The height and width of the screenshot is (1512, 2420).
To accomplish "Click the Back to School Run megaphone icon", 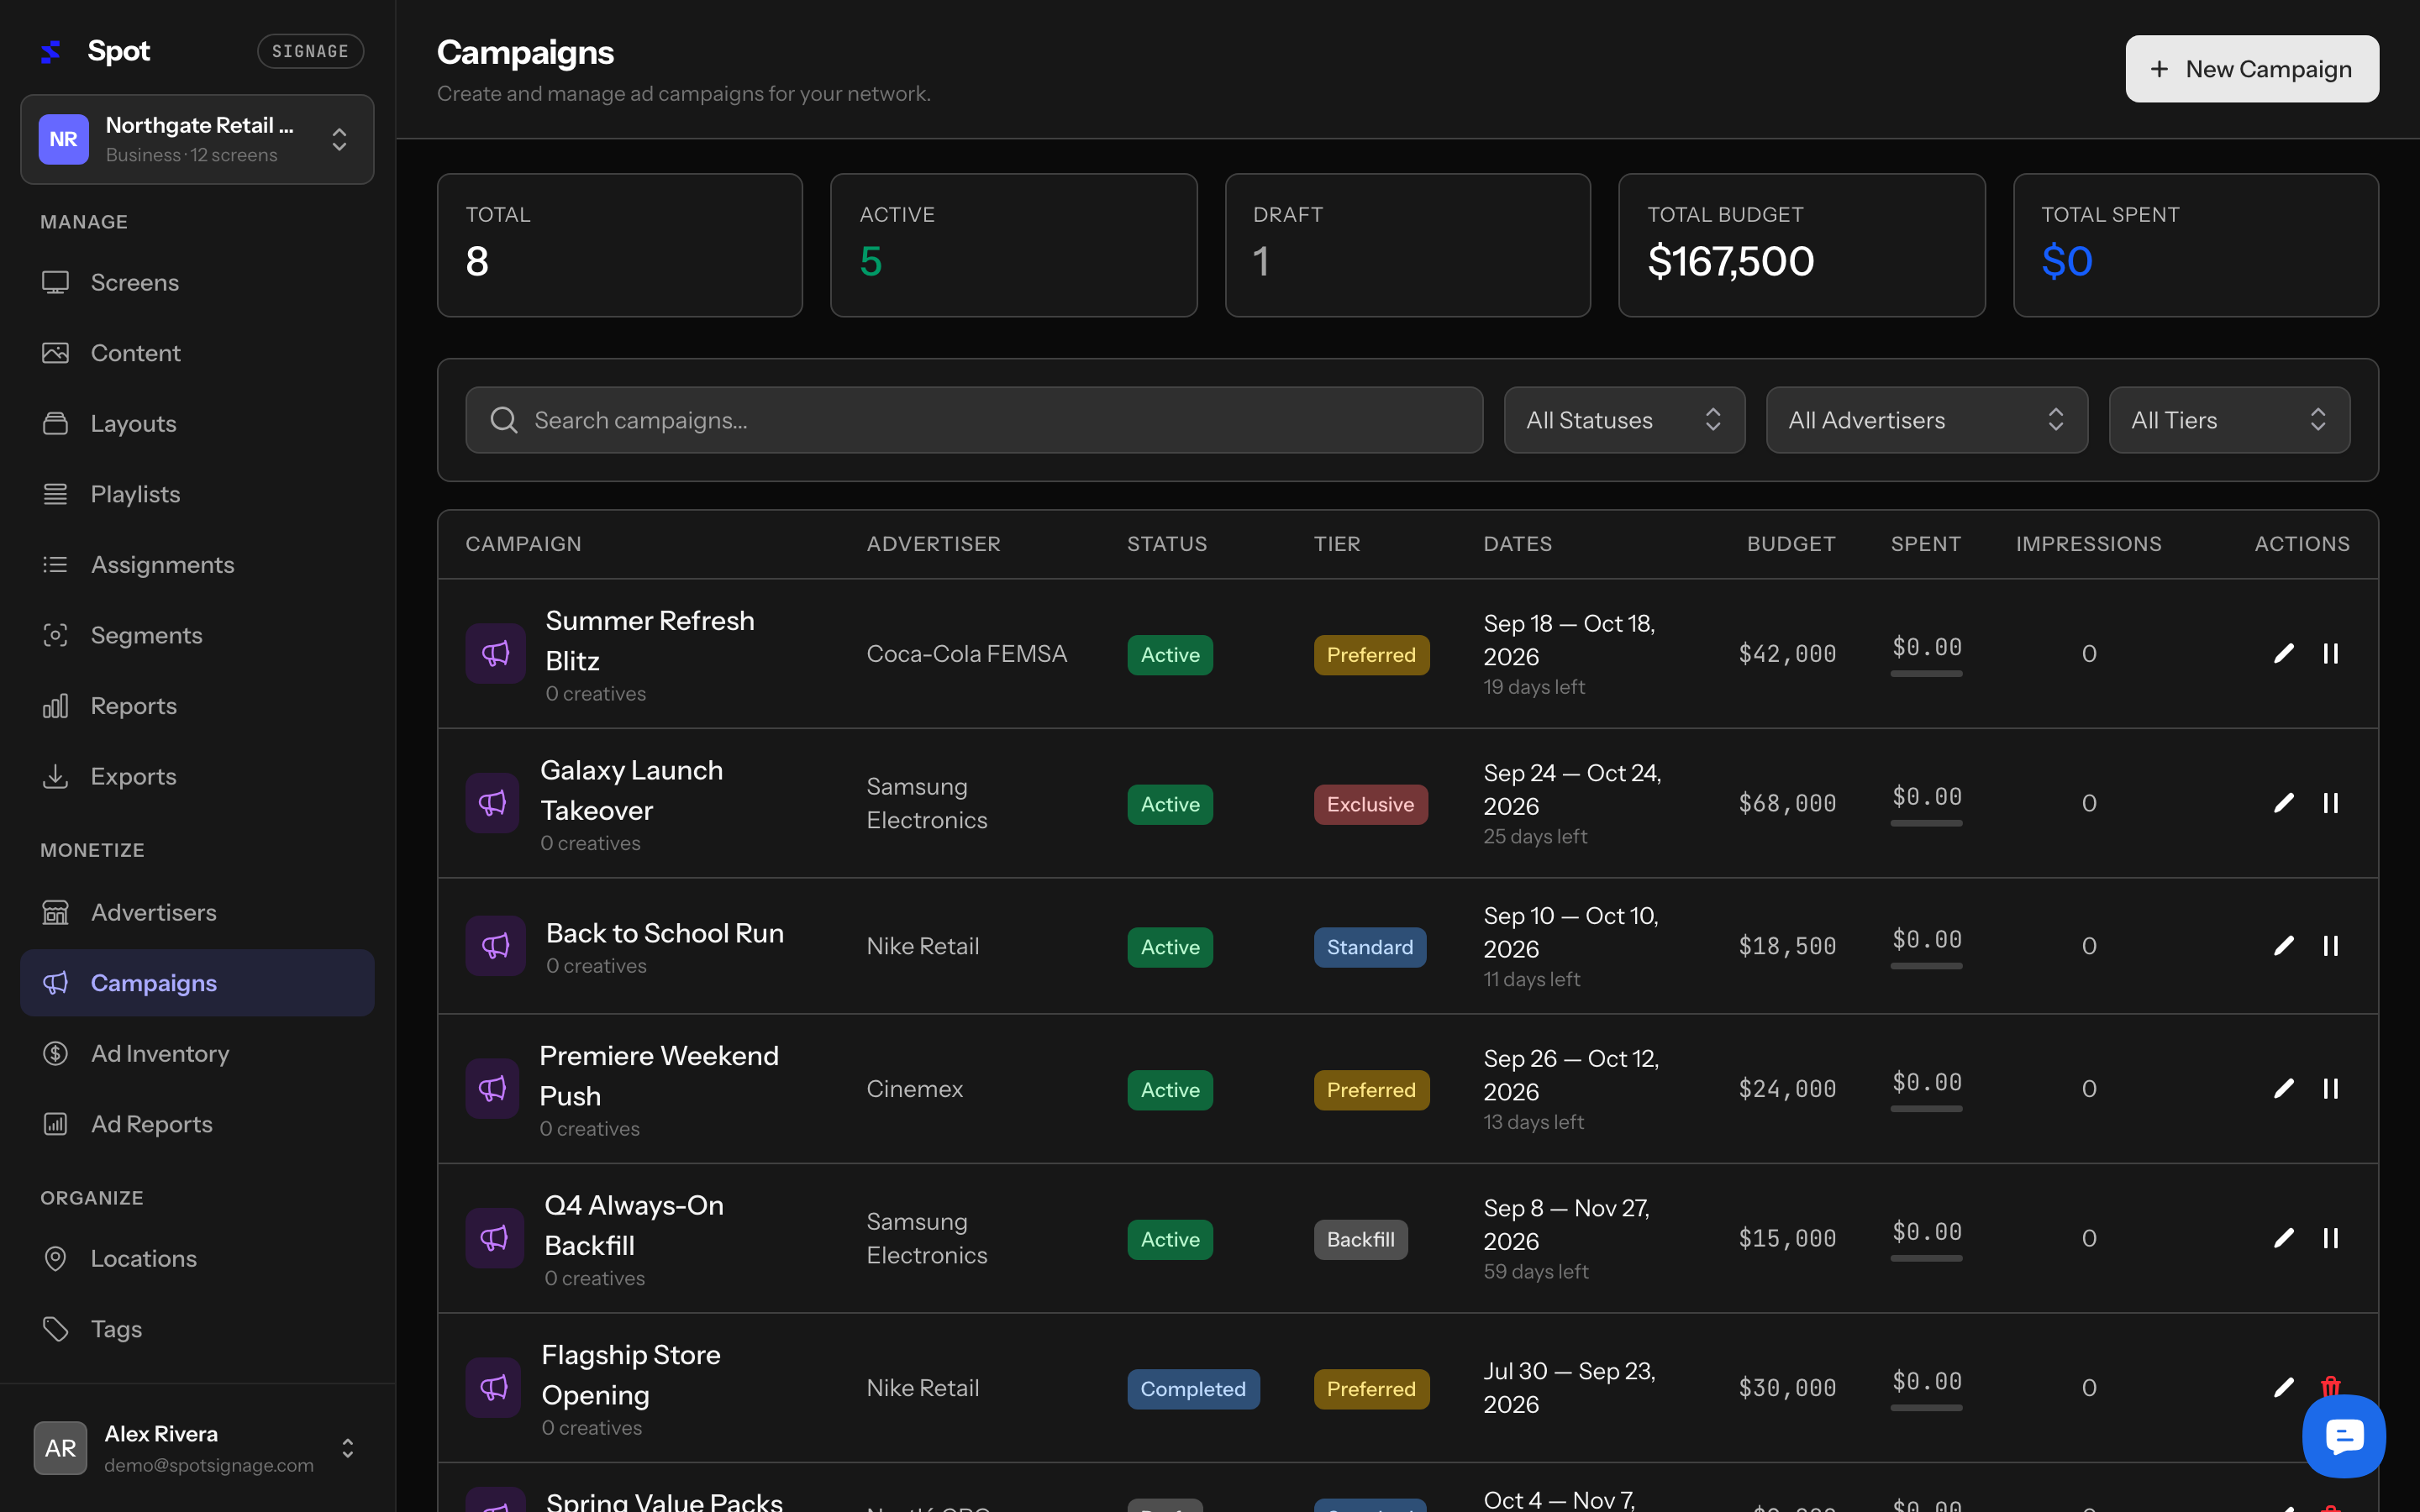I will 495,946.
